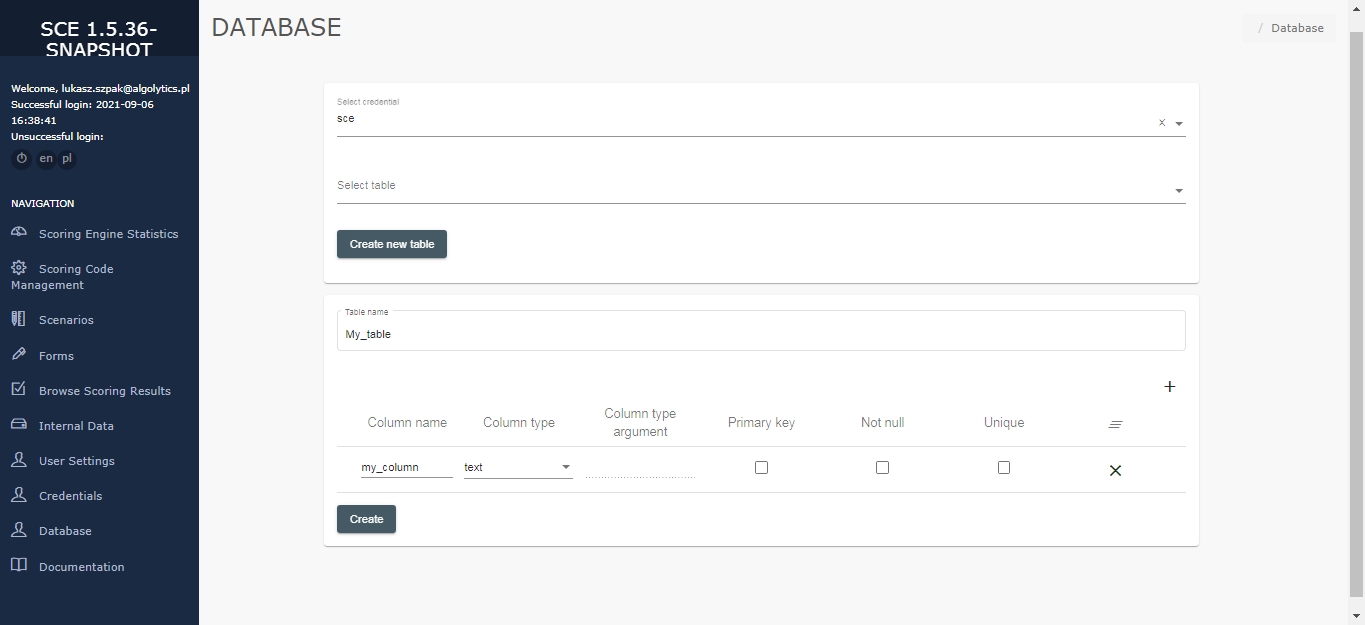The height and width of the screenshot is (625, 1365).
Task: Click the Internal Data drive icon
Action: (x=19, y=425)
